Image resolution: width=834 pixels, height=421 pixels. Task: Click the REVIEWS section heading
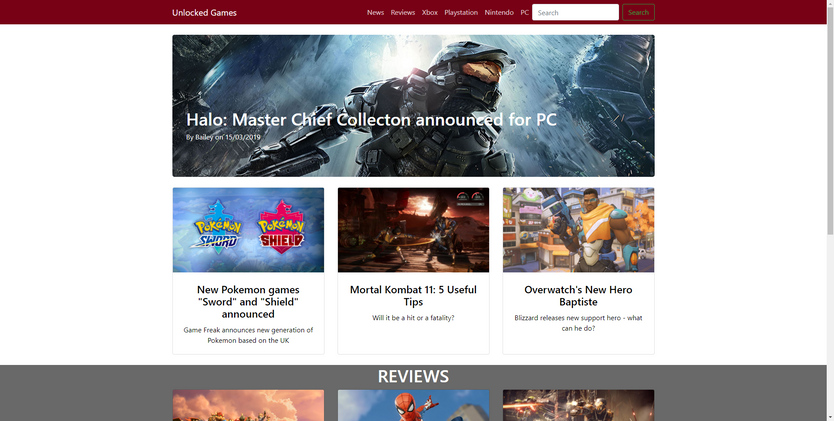pos(413,376)
